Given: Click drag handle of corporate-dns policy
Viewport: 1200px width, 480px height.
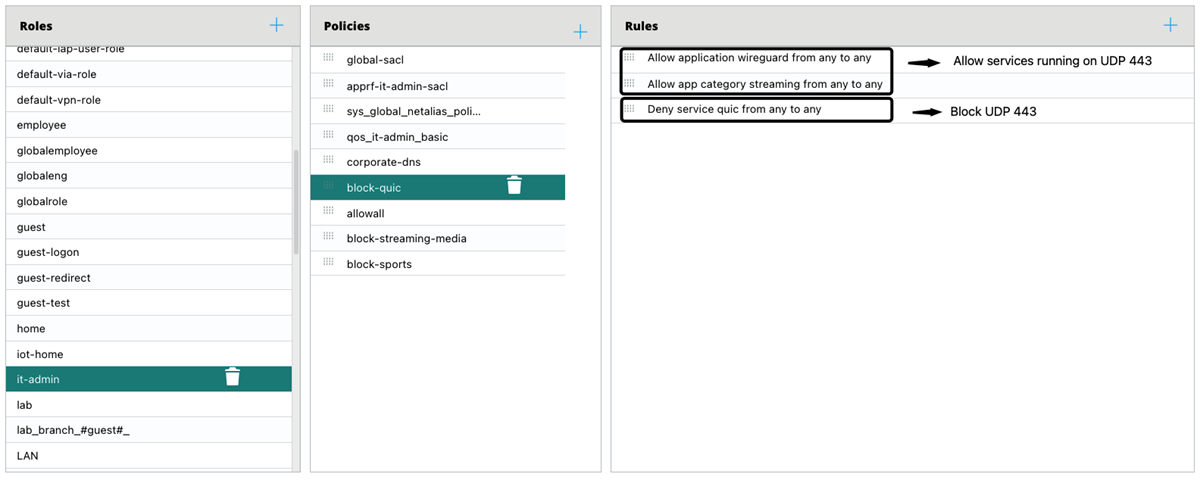Looking at the screenshot, I should click(x=328, y=160).
